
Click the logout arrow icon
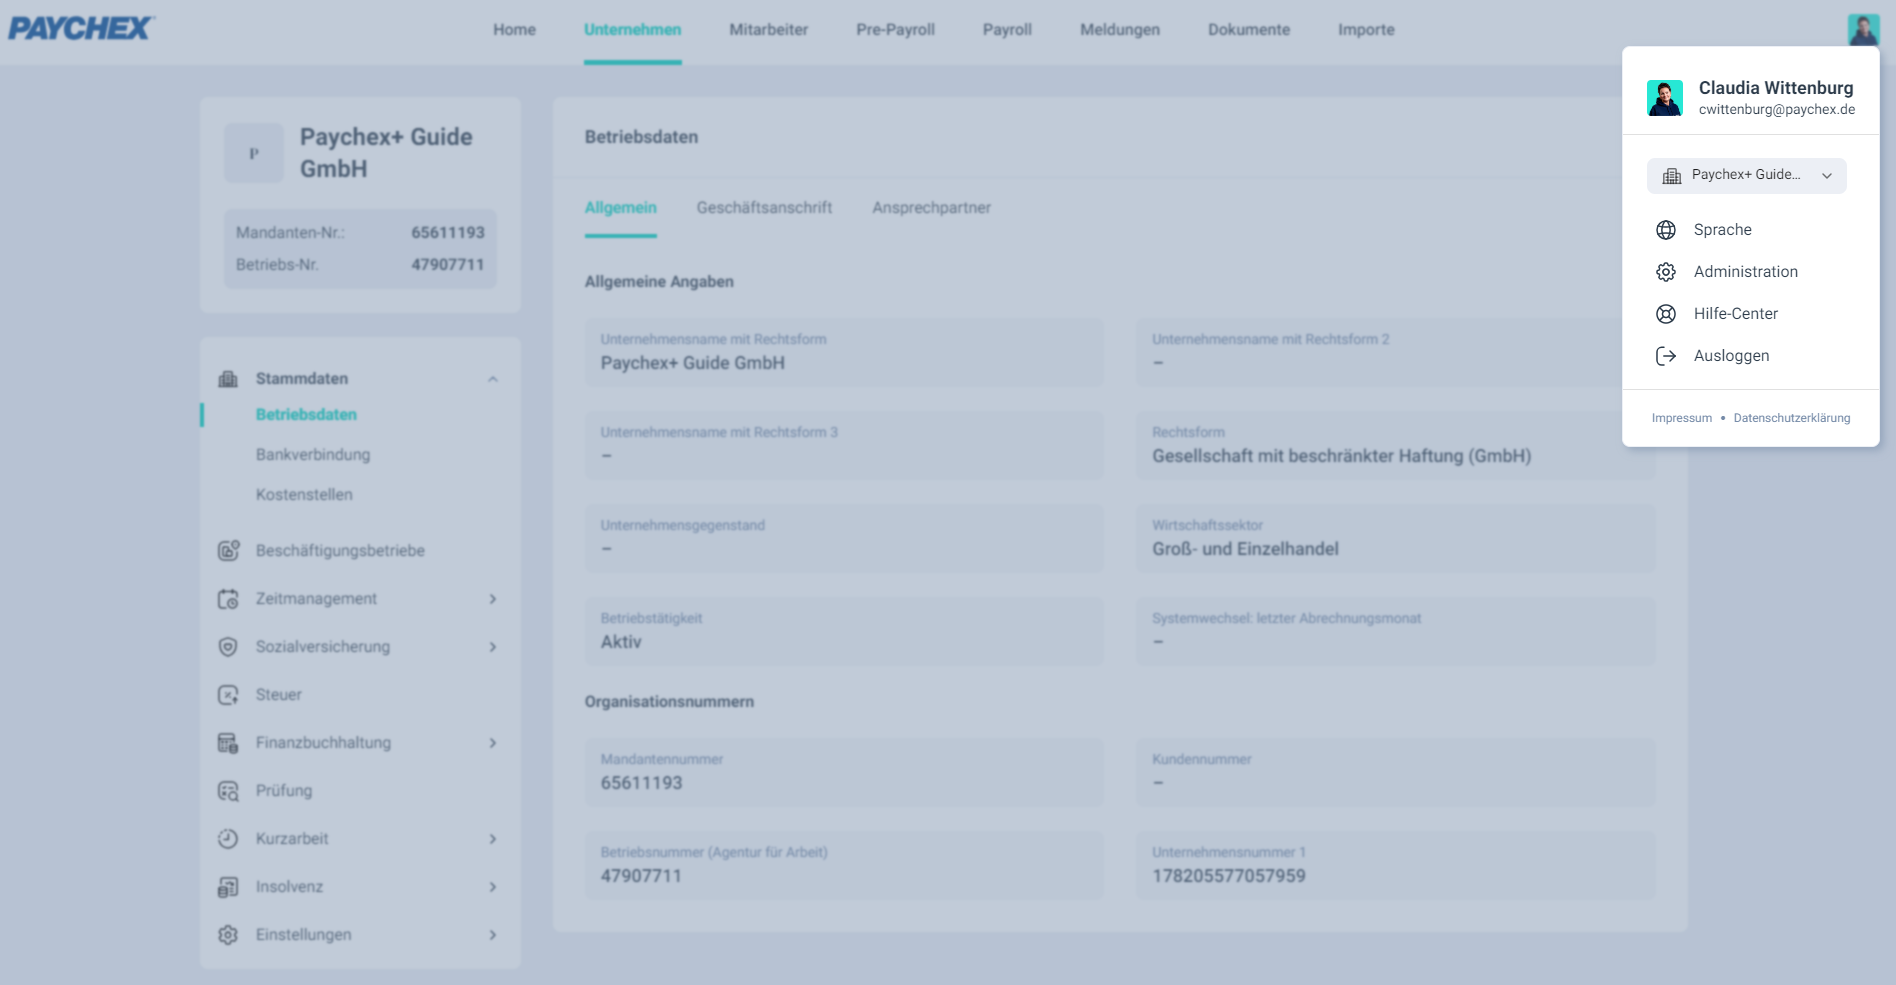pyautogui.click(x=1666, y=356)
